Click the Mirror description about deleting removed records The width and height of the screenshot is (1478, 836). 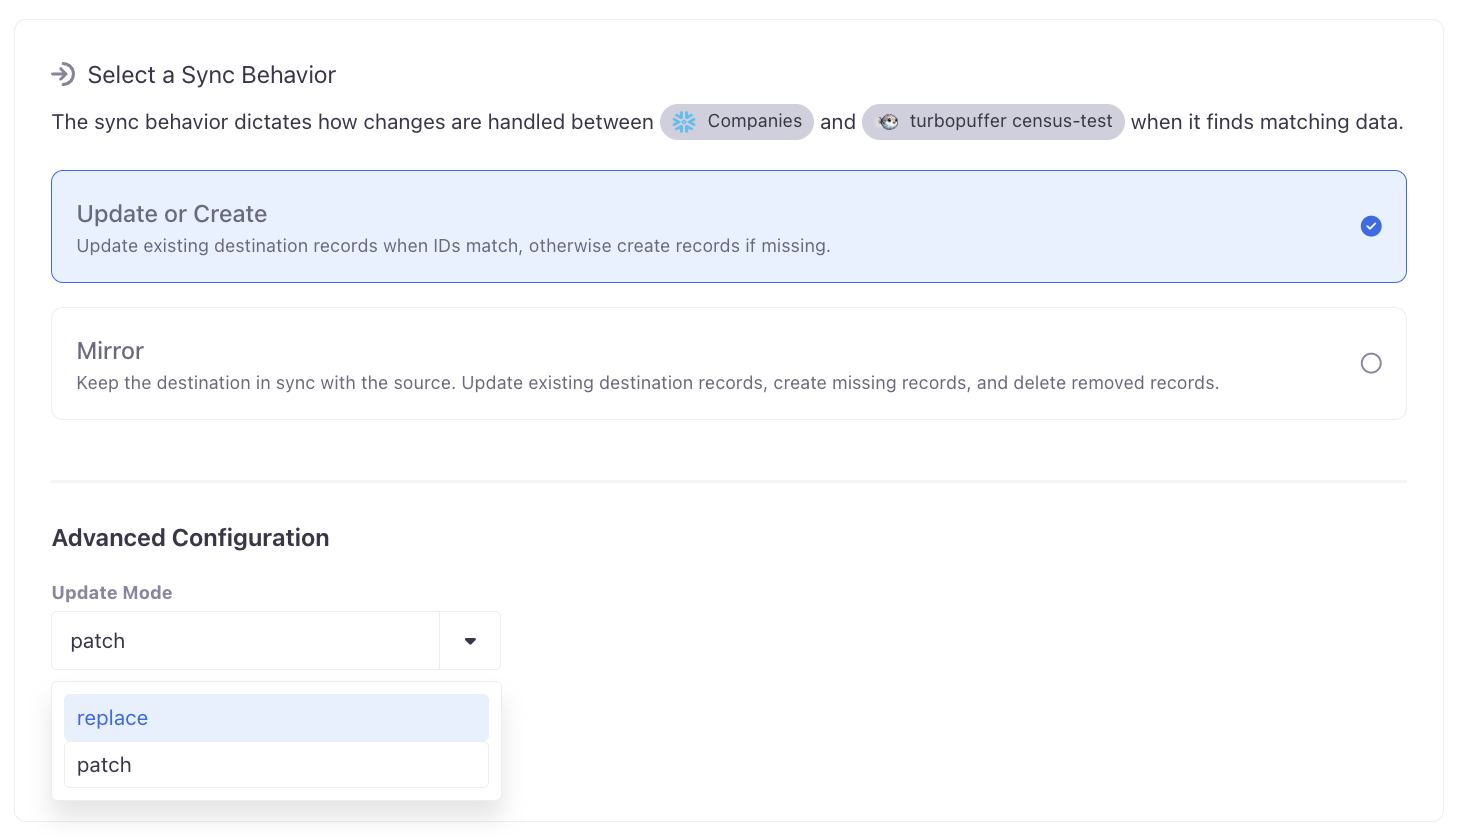[647, 383]
